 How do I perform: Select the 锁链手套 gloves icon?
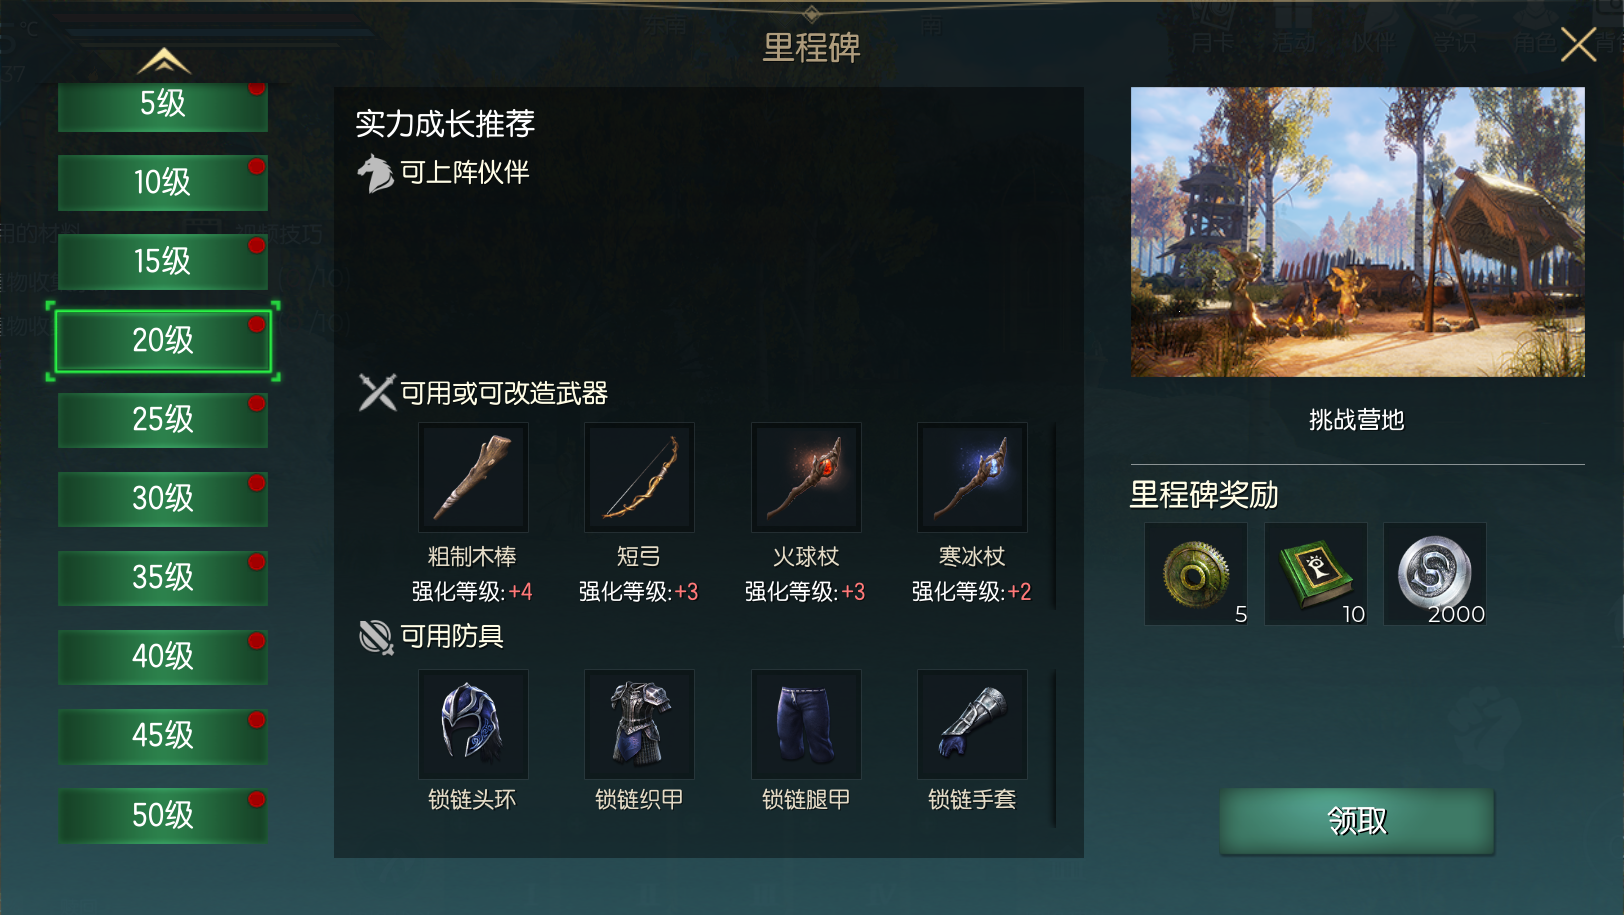tap(972, 724)
